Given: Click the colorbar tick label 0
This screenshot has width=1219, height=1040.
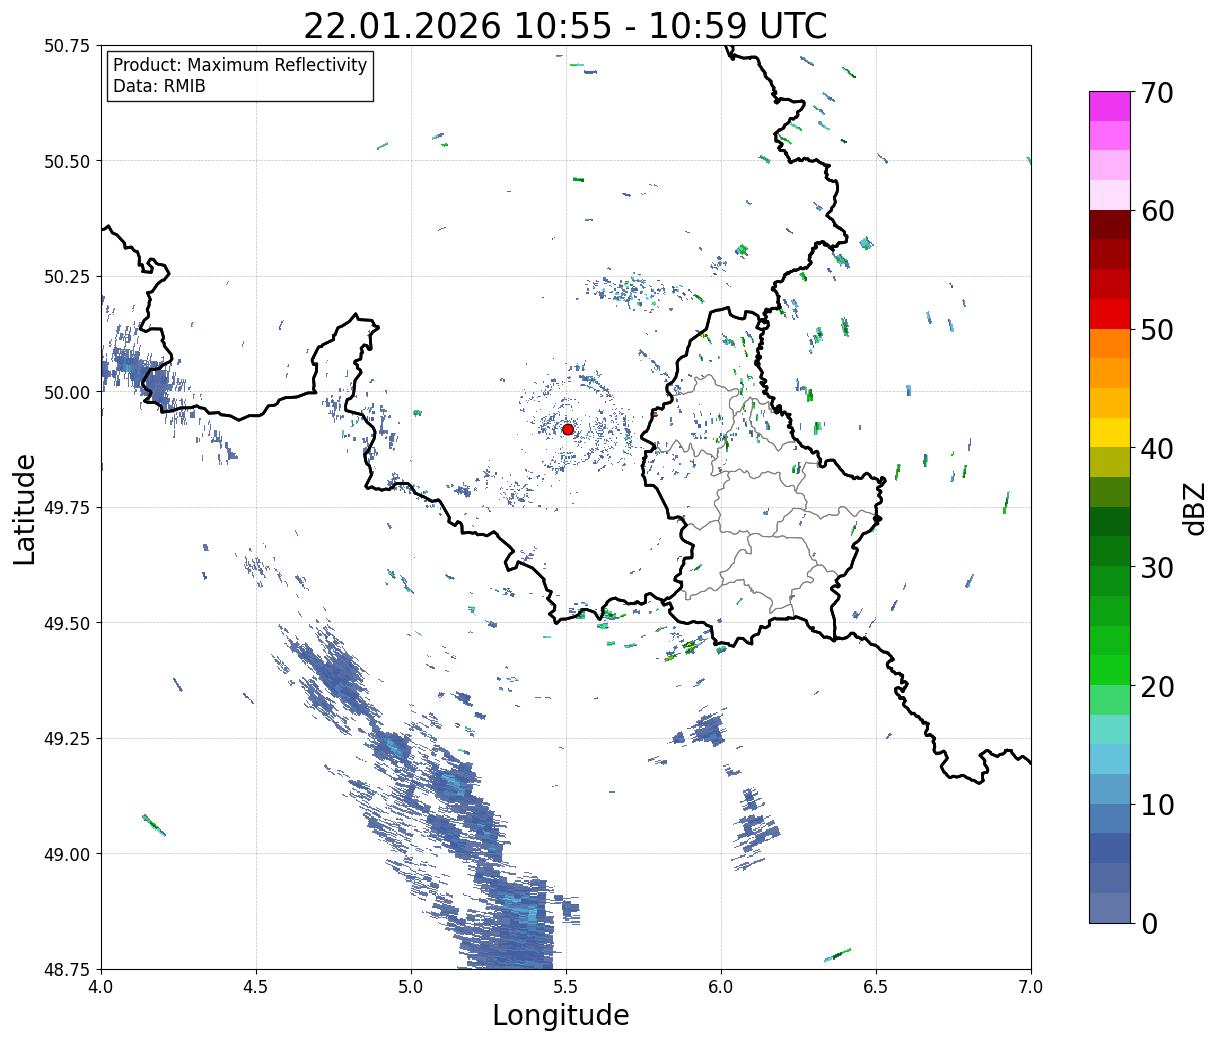Looking at the screenshot, I should [1149, 923].
